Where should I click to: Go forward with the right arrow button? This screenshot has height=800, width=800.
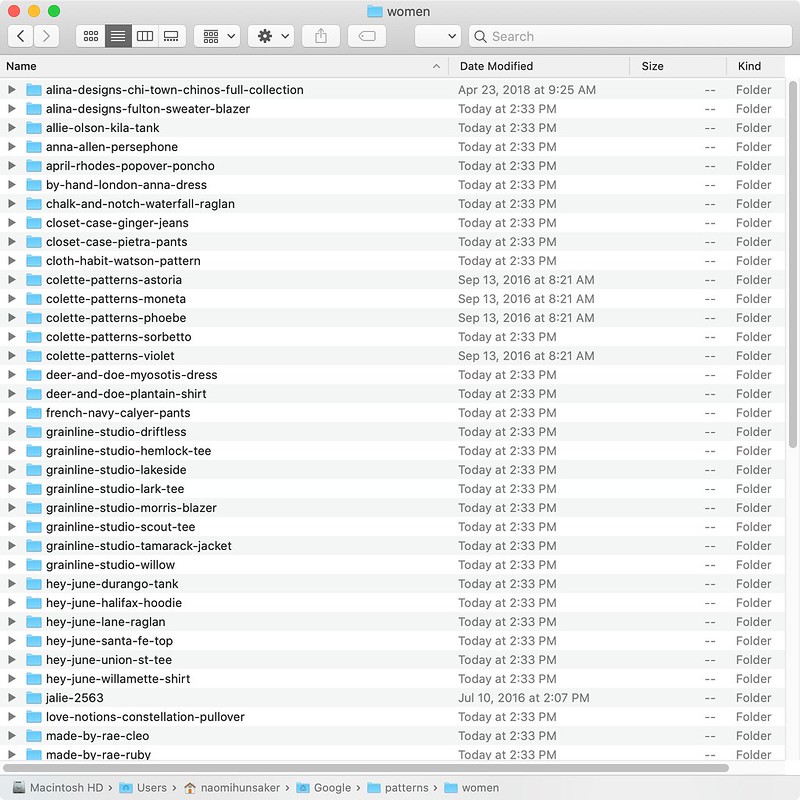47,36
